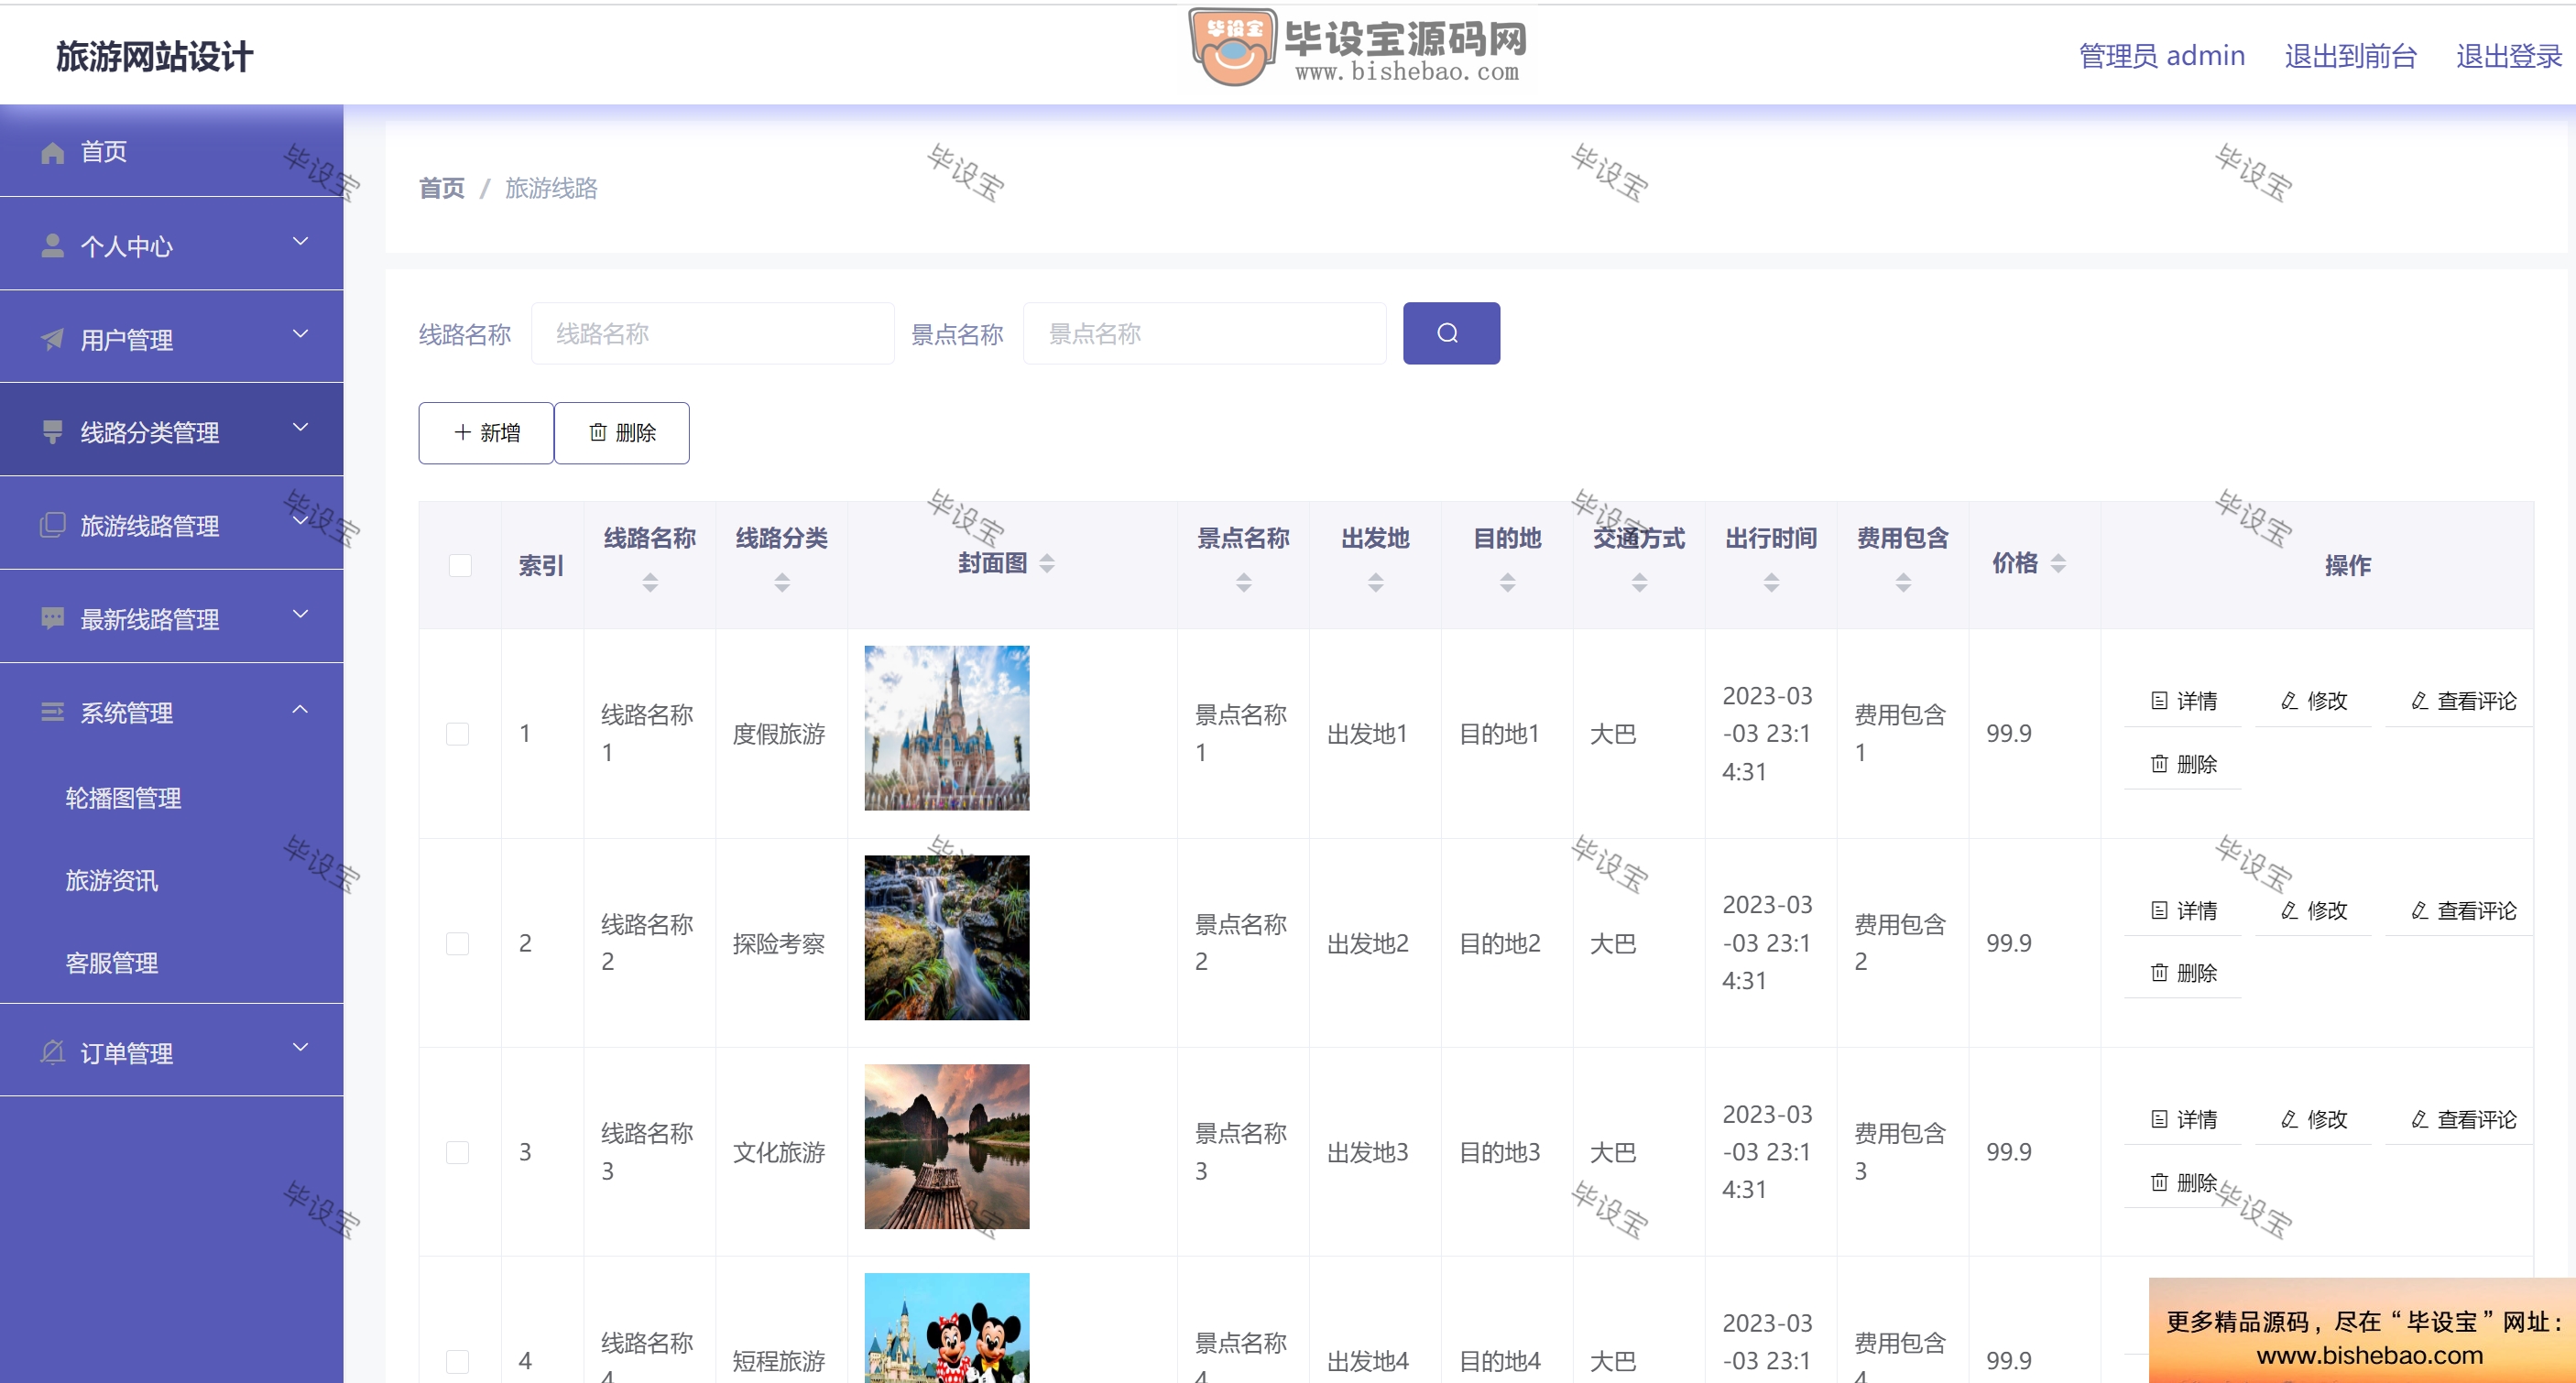Image resolution: width=2576 pixels, height=1383 pixels.
Task: Check the checkbox for row 1
Action: coord(457,734)
